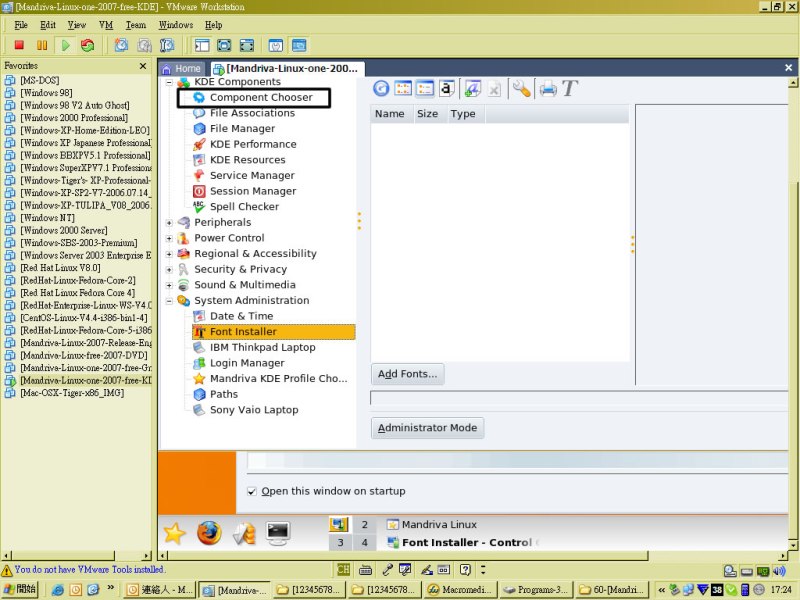The width and height of the screenshot is (800, 600).
Task: Open the Help menu
Action: 213,25
